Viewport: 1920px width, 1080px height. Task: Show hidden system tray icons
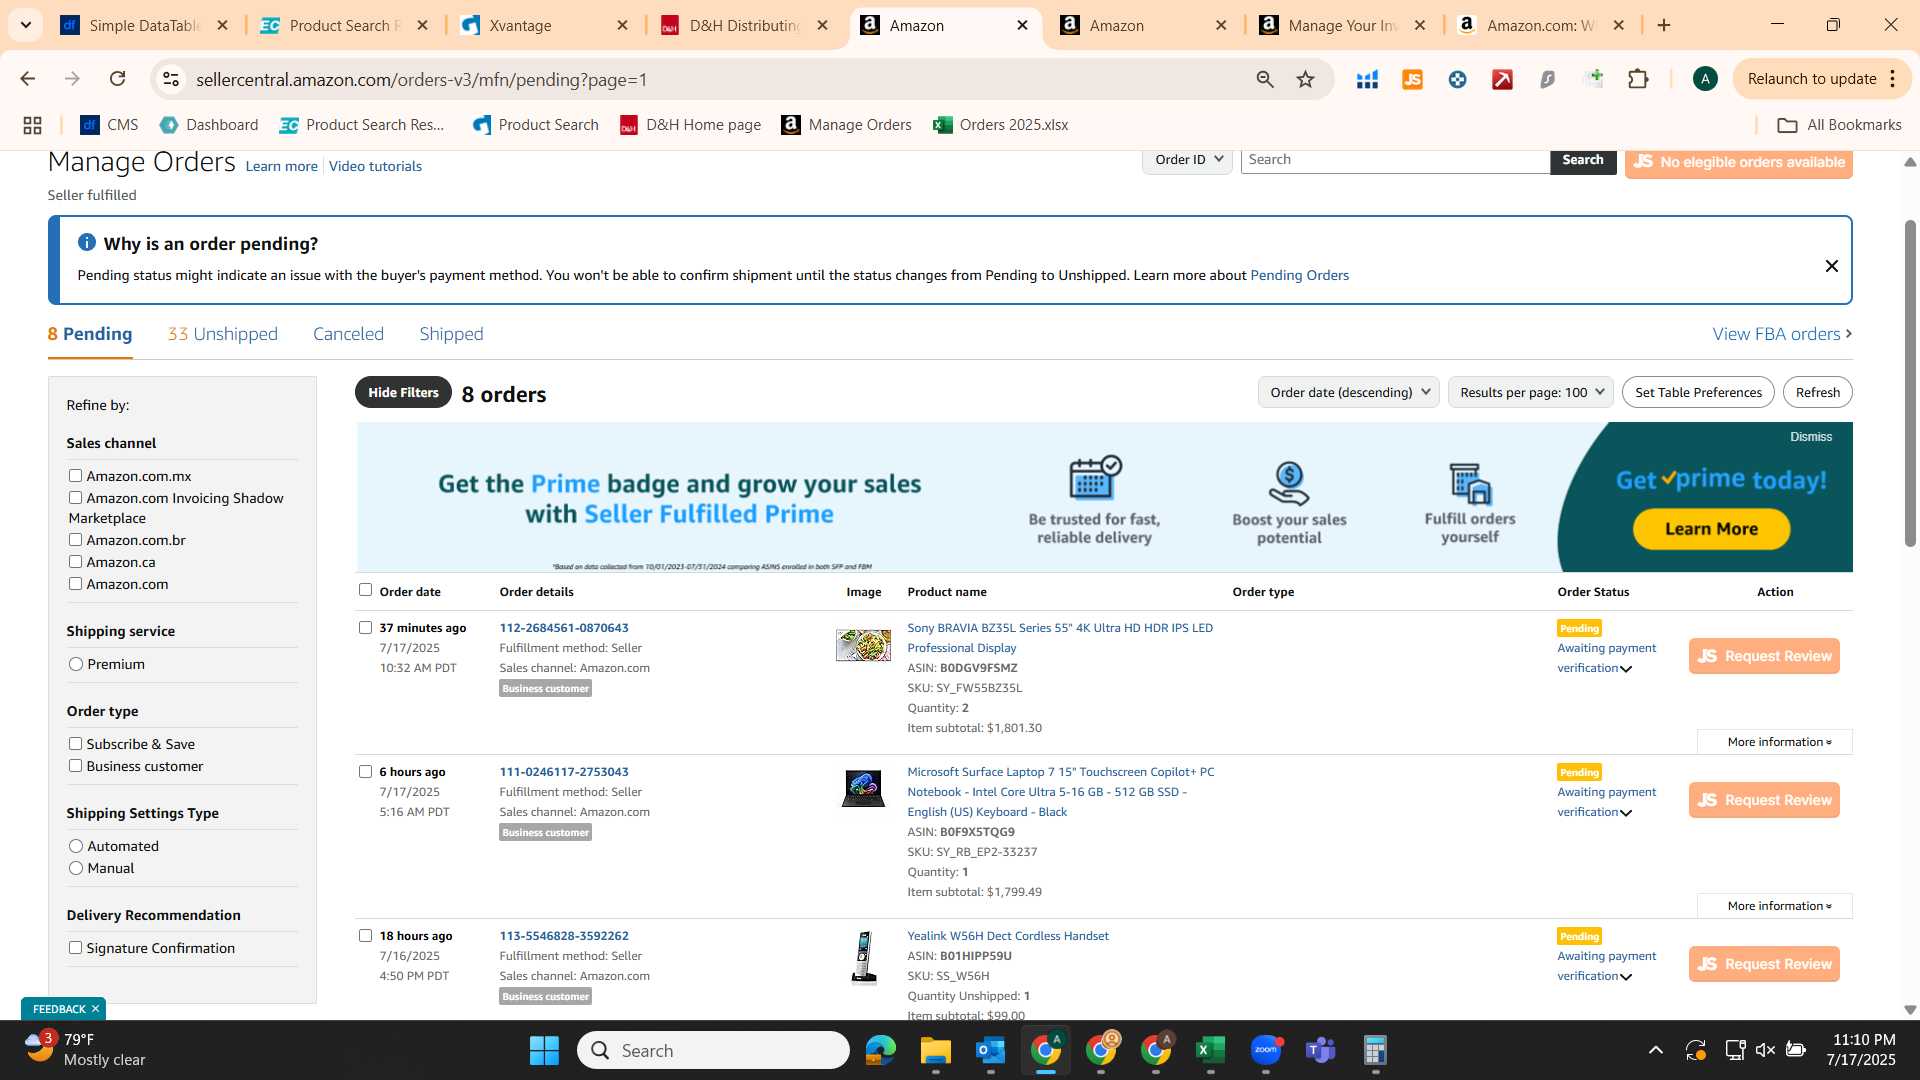click(1656, 1050)
